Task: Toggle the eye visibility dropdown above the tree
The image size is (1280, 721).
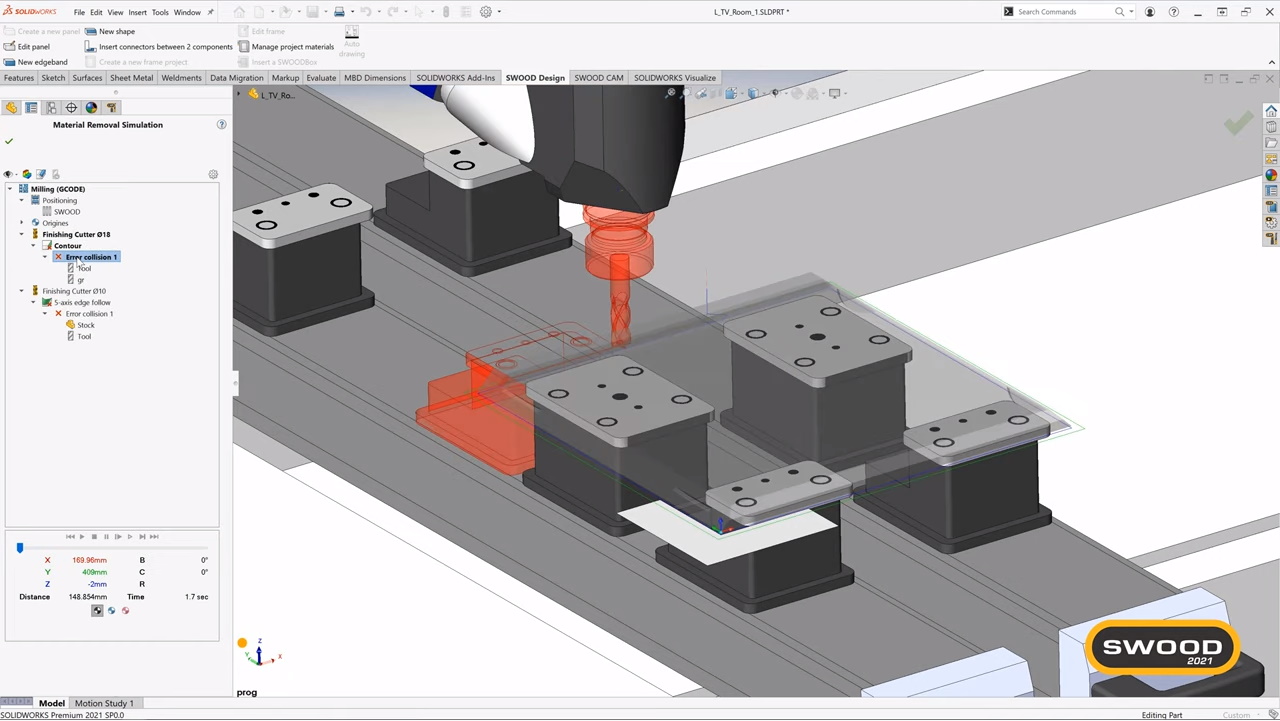Action: point(9,174)
